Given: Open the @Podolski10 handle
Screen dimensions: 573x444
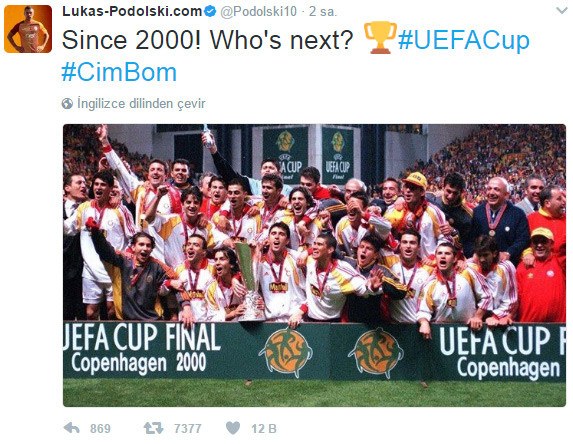Looking at the screenshot, I should [x=259, y=12].
